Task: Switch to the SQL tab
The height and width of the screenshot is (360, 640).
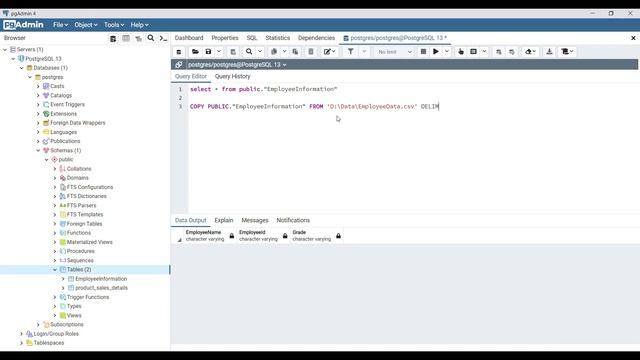Action: point(252,38)
